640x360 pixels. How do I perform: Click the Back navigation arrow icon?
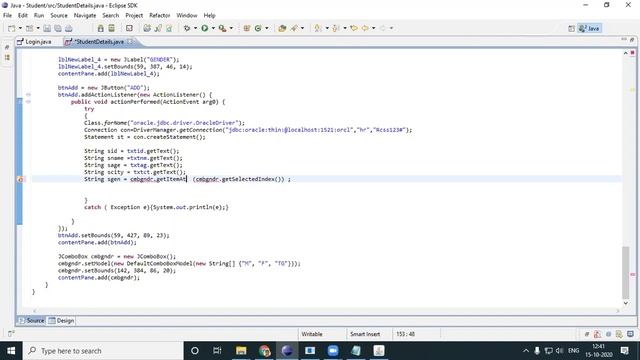(365, 28)
